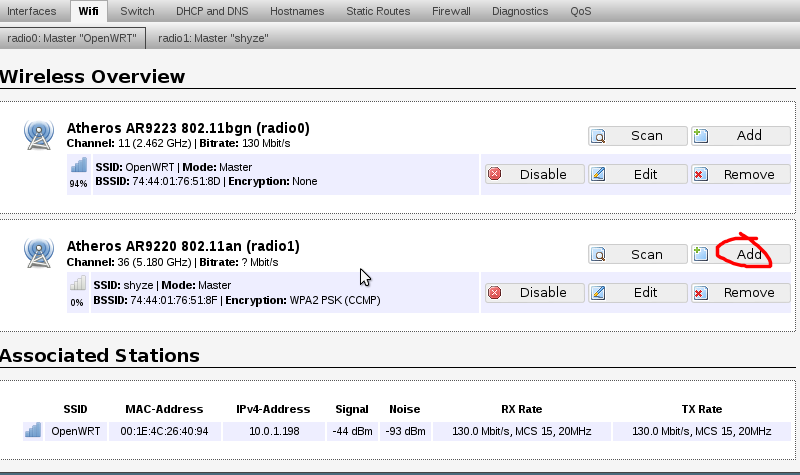Click the SSID column header
The image size is (800, 475).
click(76, 409)
